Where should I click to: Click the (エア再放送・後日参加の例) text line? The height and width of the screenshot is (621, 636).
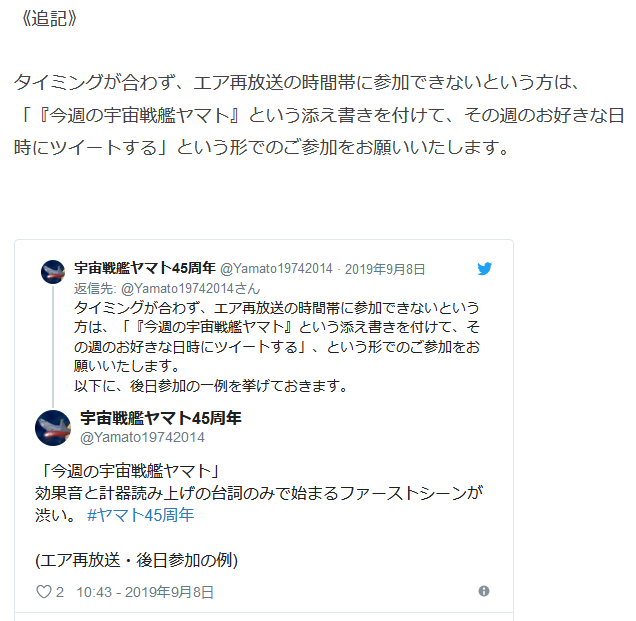pos(137,560)
